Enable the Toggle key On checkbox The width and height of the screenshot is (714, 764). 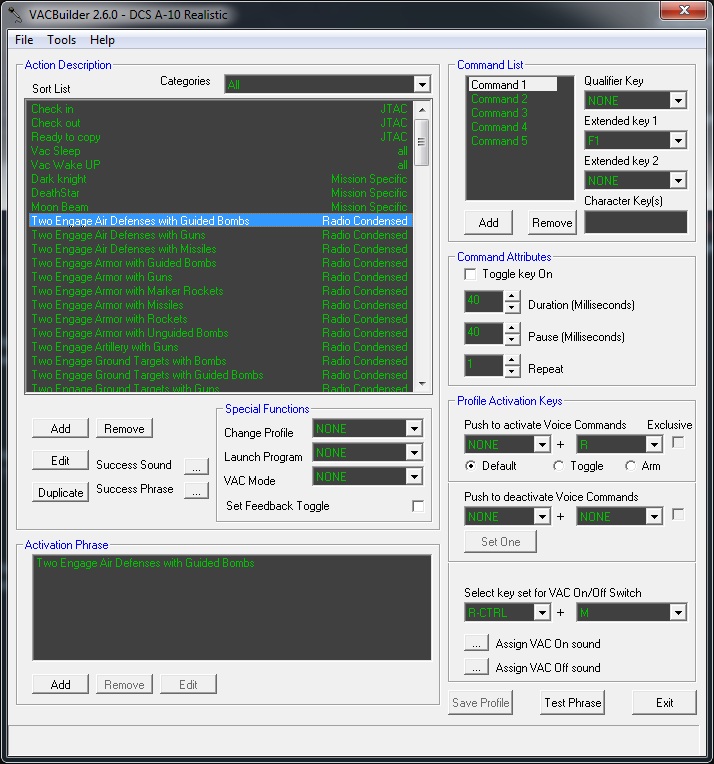(x=470, y=274)
